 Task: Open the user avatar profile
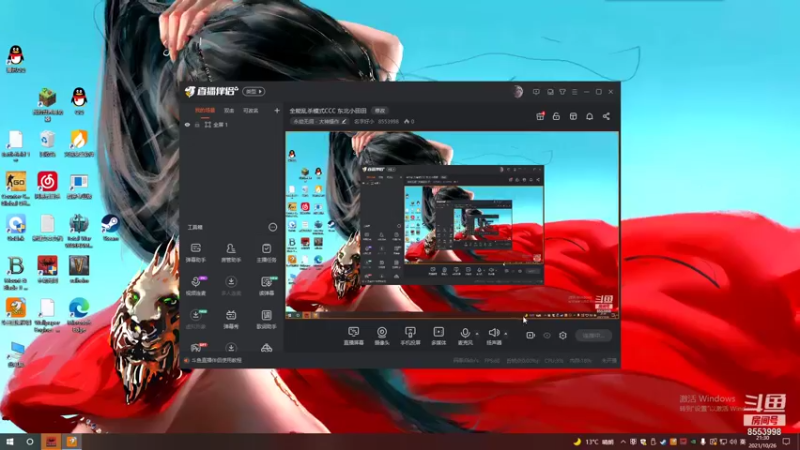point(518,92)
